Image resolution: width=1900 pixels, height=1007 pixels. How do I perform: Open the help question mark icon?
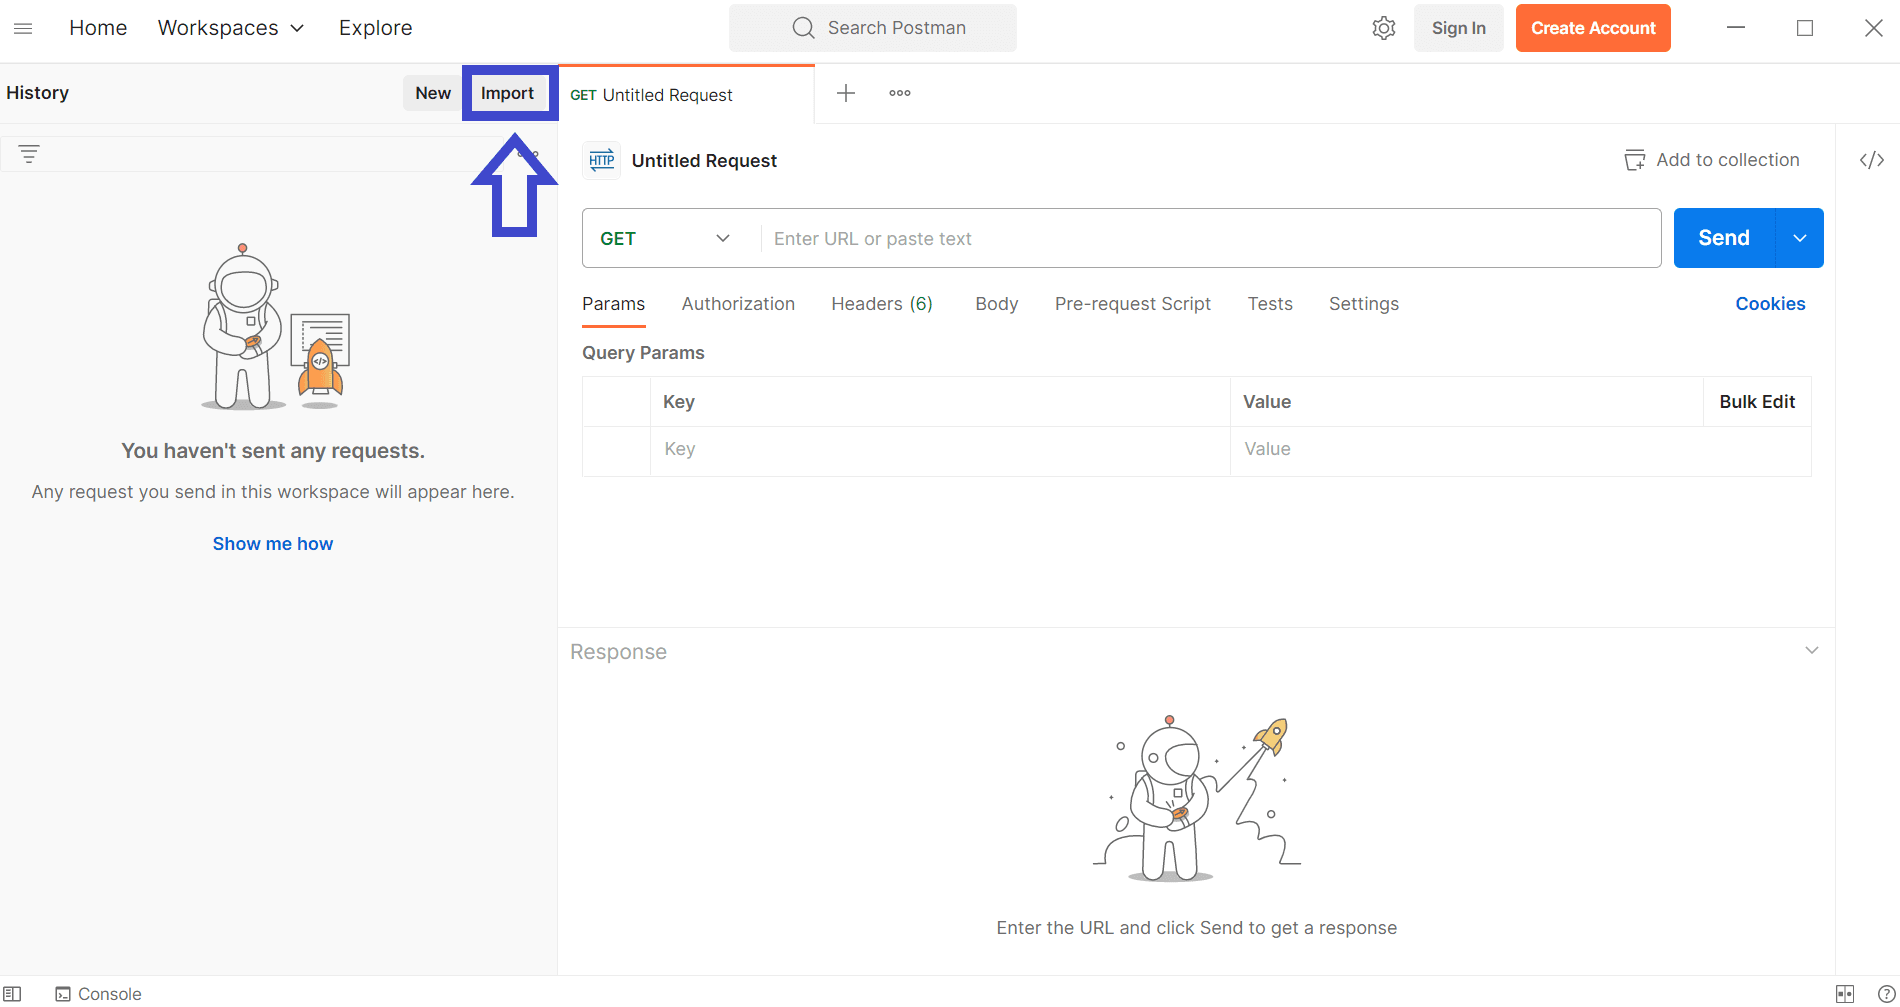click(x=1887, y=993)
